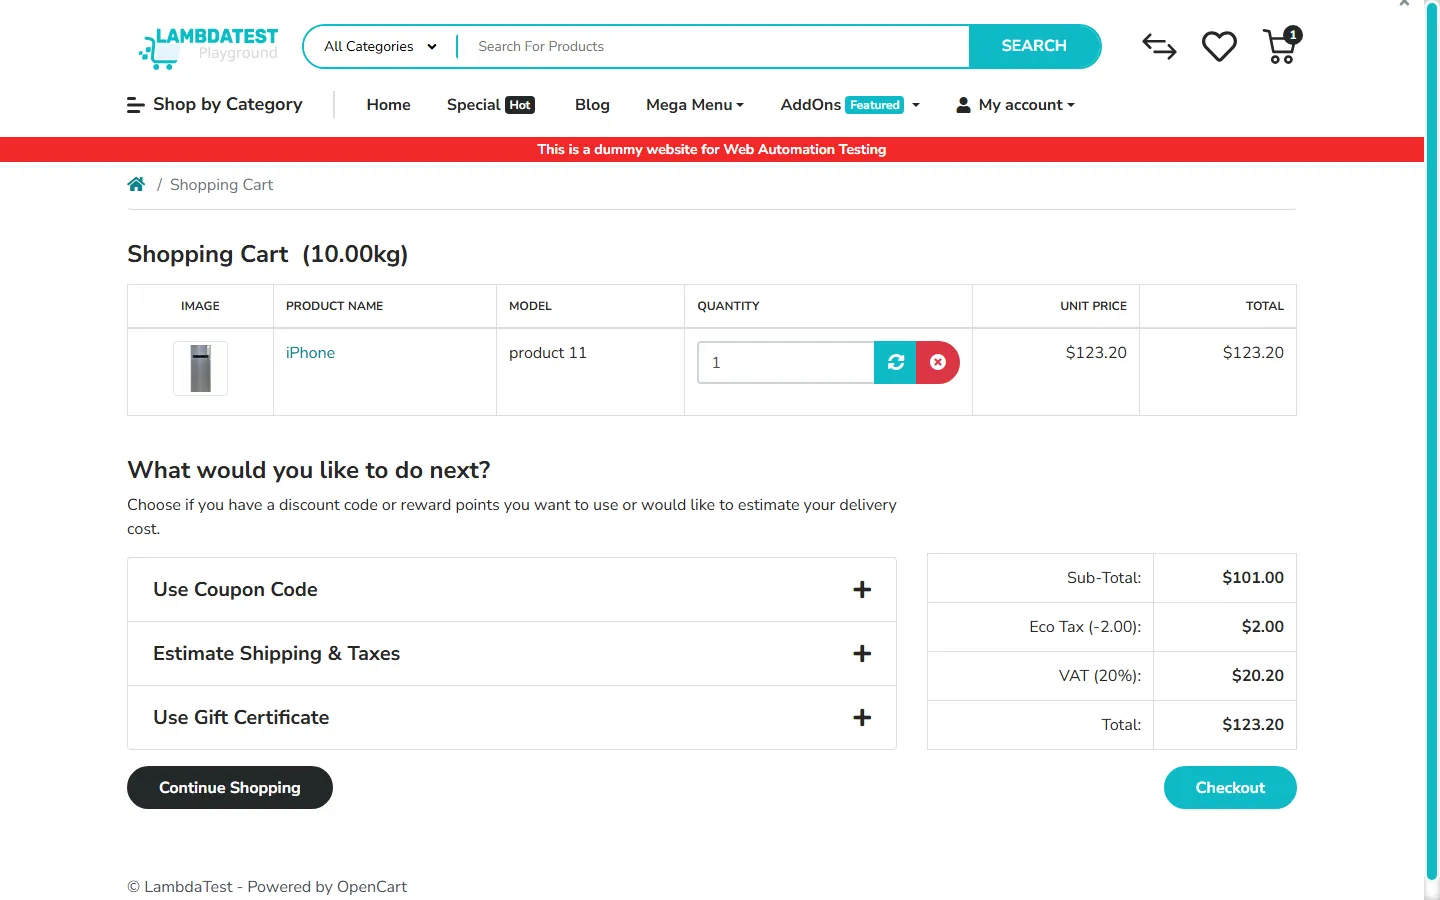Click the $2.00 Eco Tax value
Viewport: 1440px width, 900px height.
(1263, 627)
